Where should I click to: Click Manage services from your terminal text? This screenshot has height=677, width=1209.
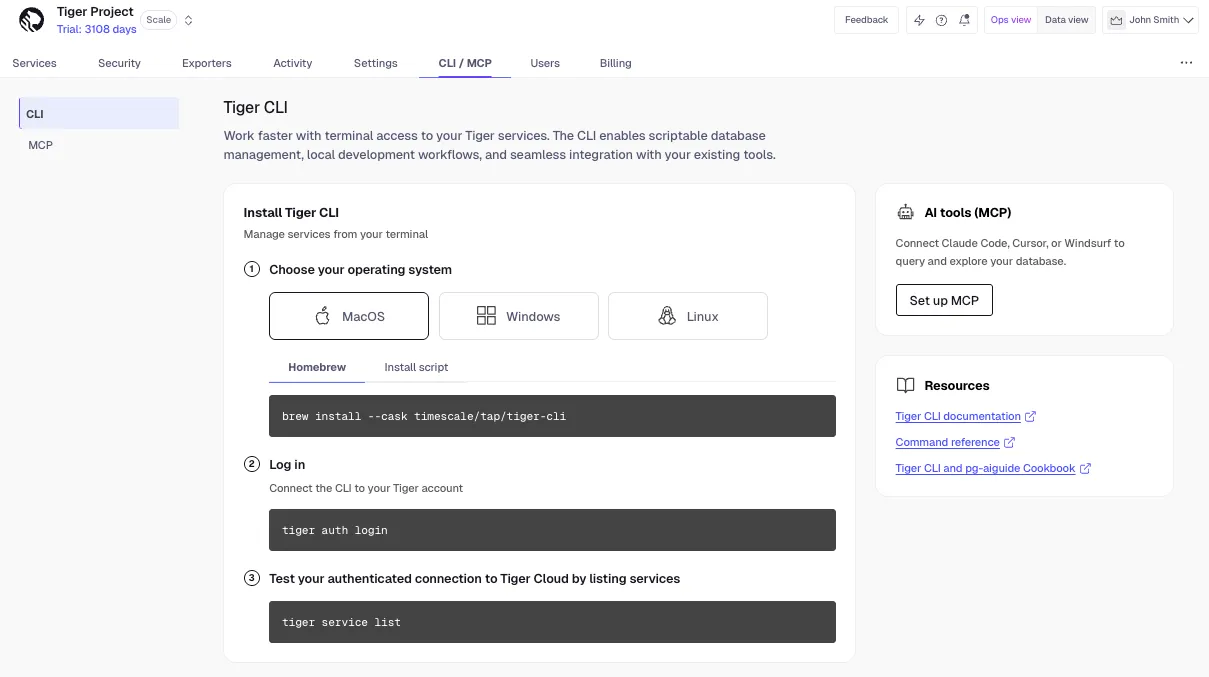point(336,234)
